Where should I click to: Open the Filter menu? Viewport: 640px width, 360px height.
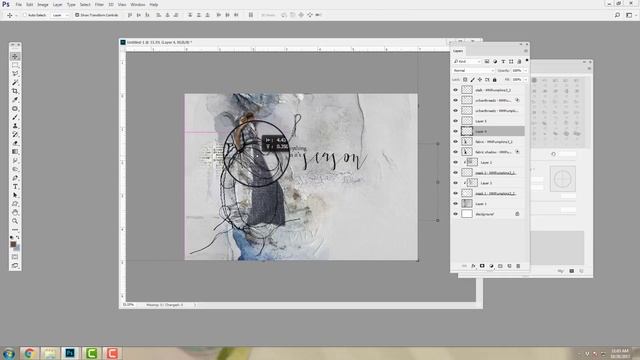(99, 4)
